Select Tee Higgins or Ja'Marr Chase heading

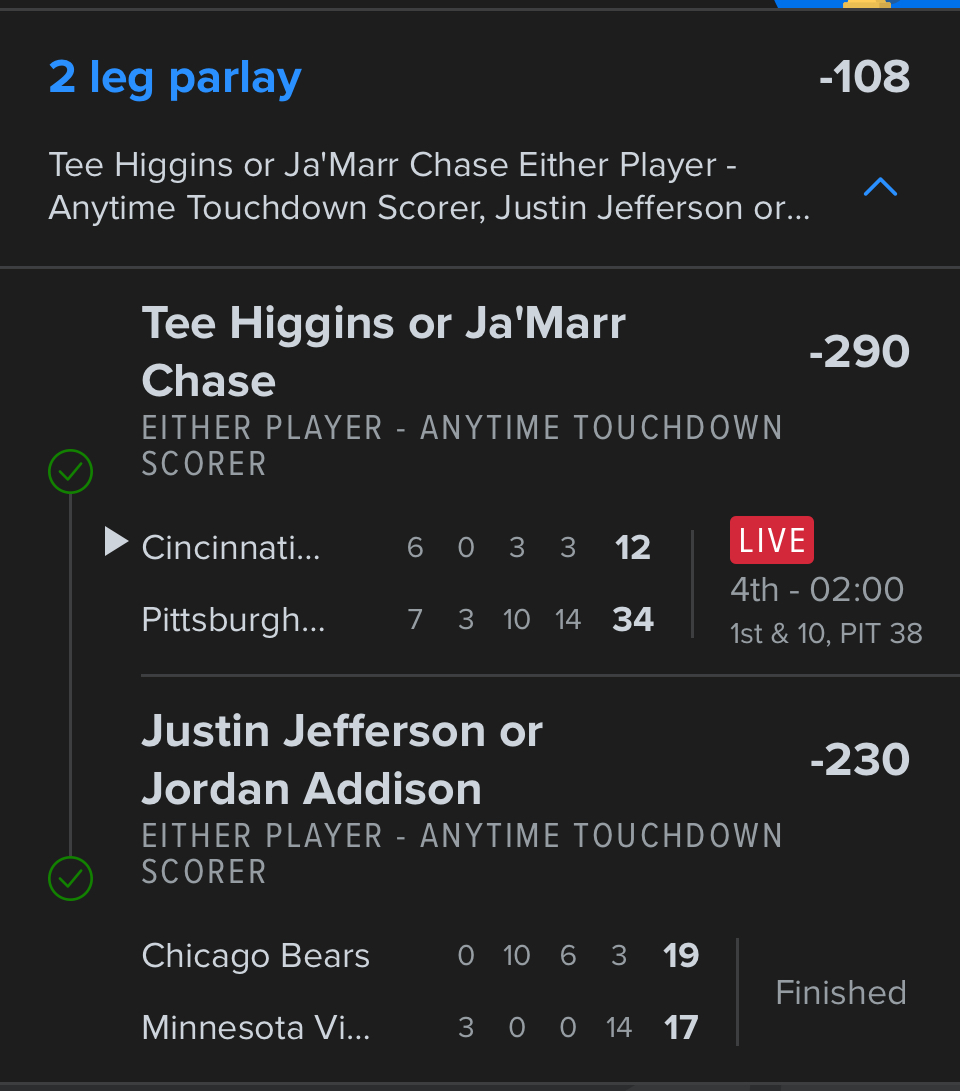click(x=384, y=351)
